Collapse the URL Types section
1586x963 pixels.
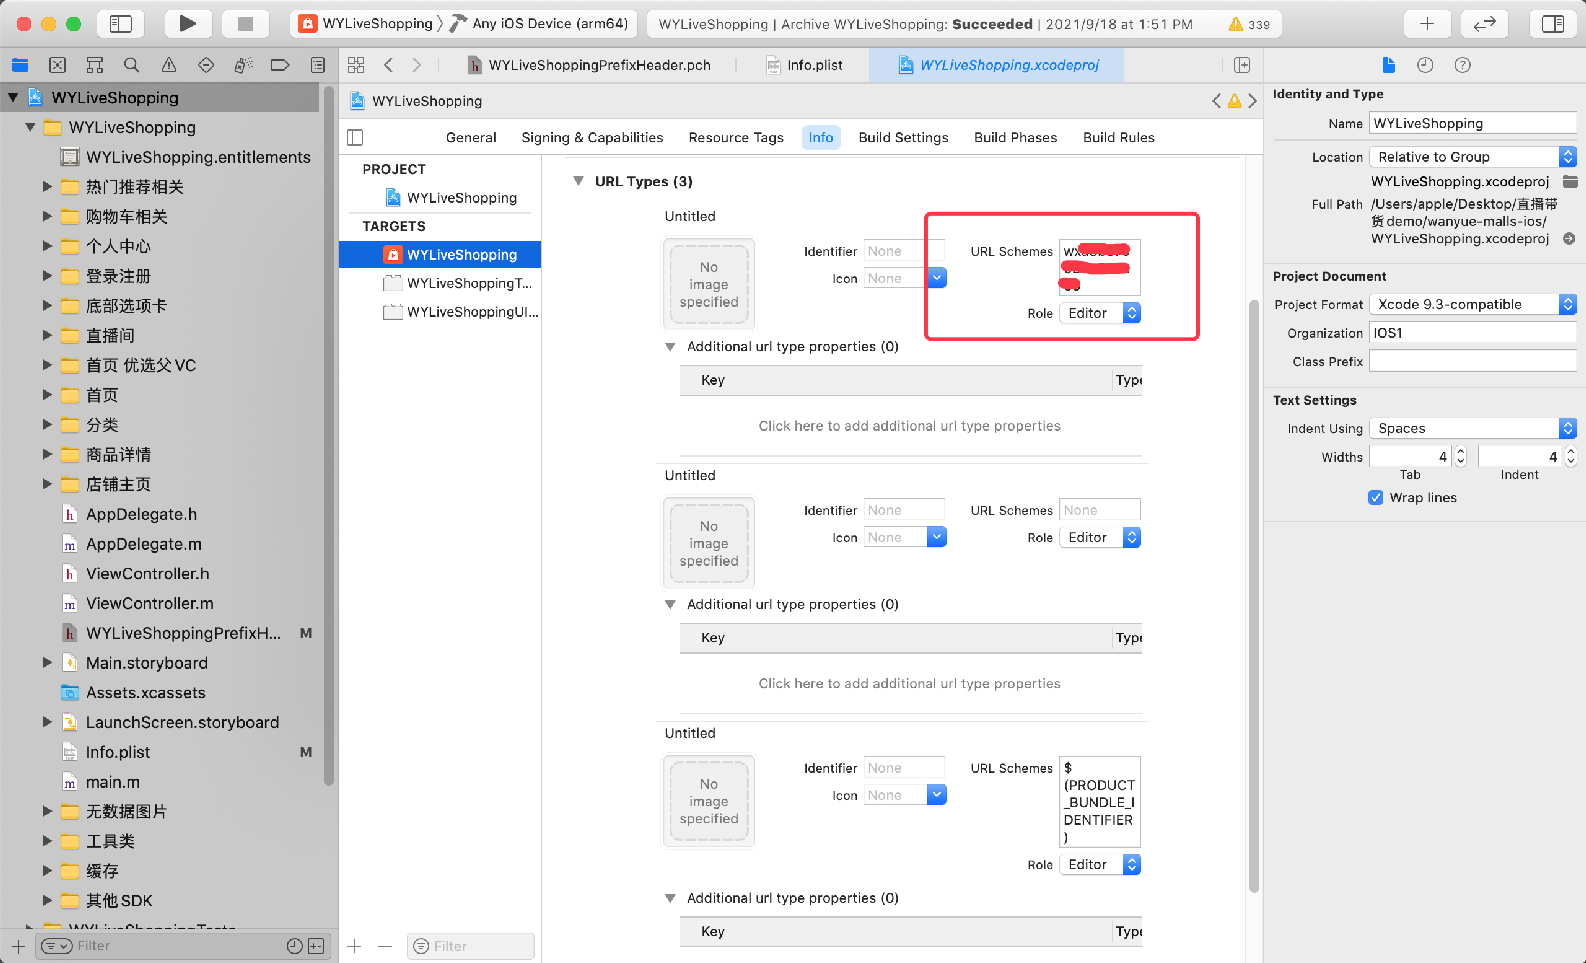click(x=578, y=181)
